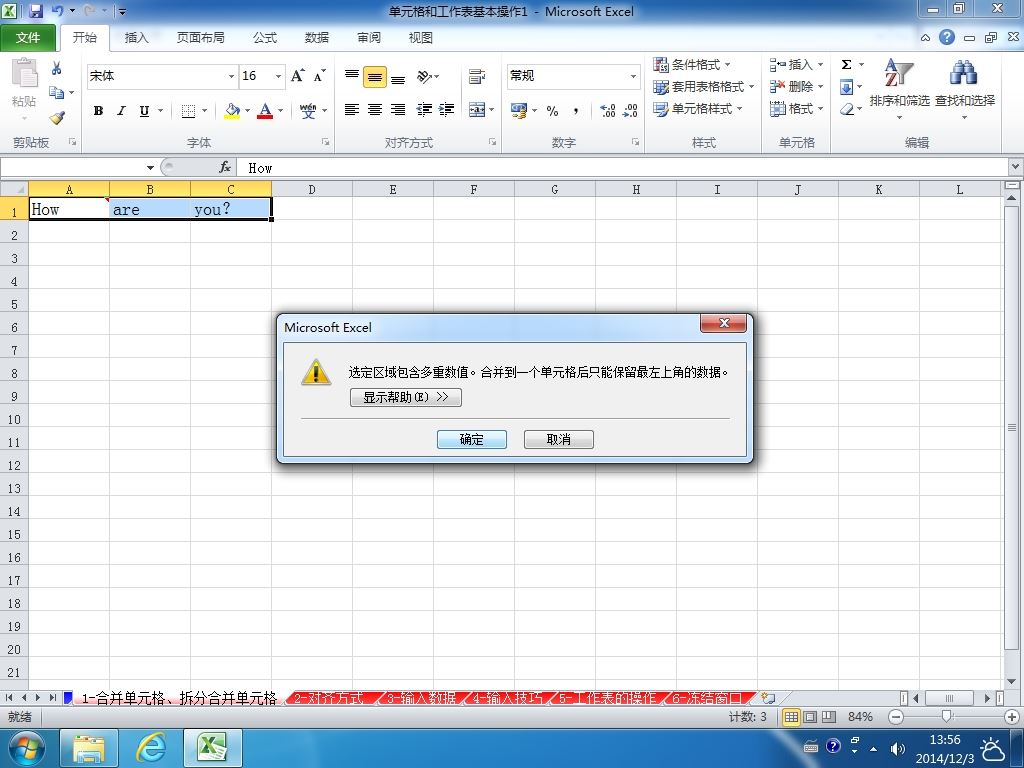Viewport: 1024px width, 768px height.
Task: Click the text orientation icon
Action: pyautogui.click(x=424, y=76)
